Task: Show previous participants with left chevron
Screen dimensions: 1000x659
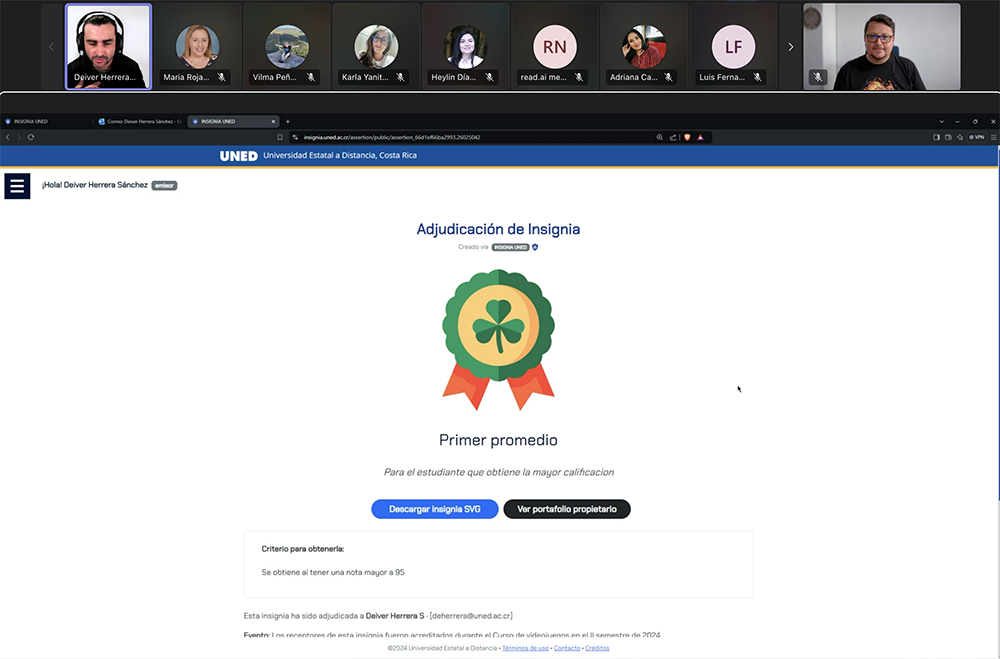Action: [x=52, y=47]
